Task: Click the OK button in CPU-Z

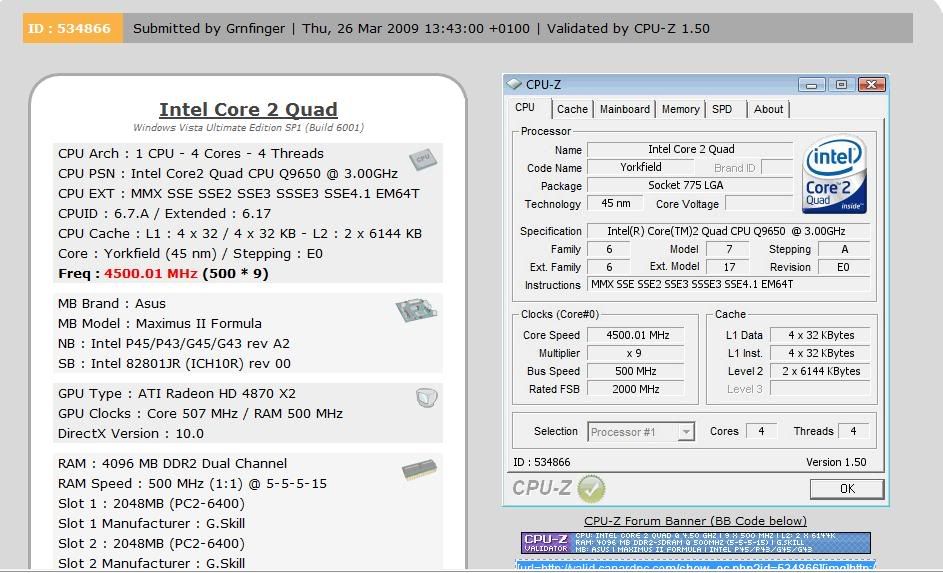Action: coord(847,489)
